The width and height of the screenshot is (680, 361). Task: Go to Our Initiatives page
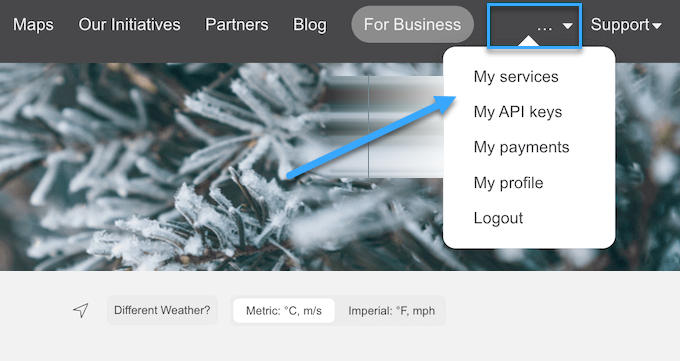[129, 25]
